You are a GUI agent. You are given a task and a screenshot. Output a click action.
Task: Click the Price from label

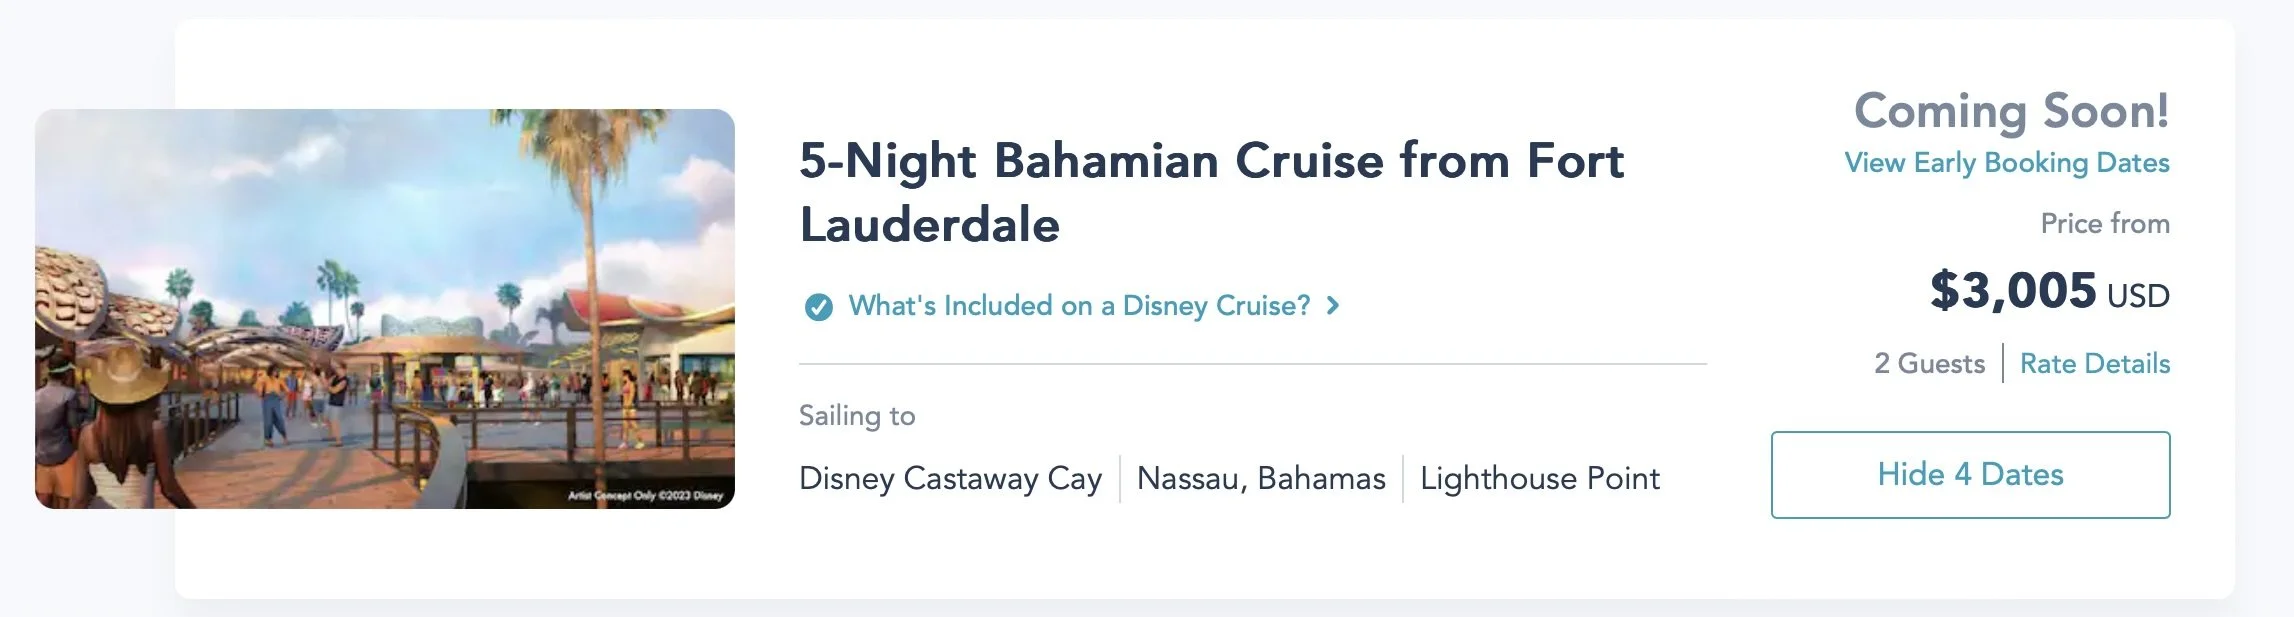(2104, 224)
